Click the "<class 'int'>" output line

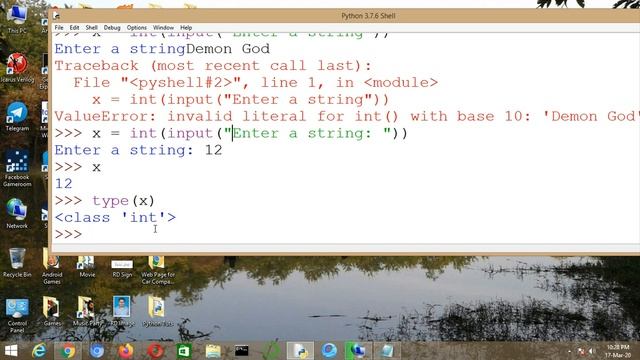coord(115,218)
